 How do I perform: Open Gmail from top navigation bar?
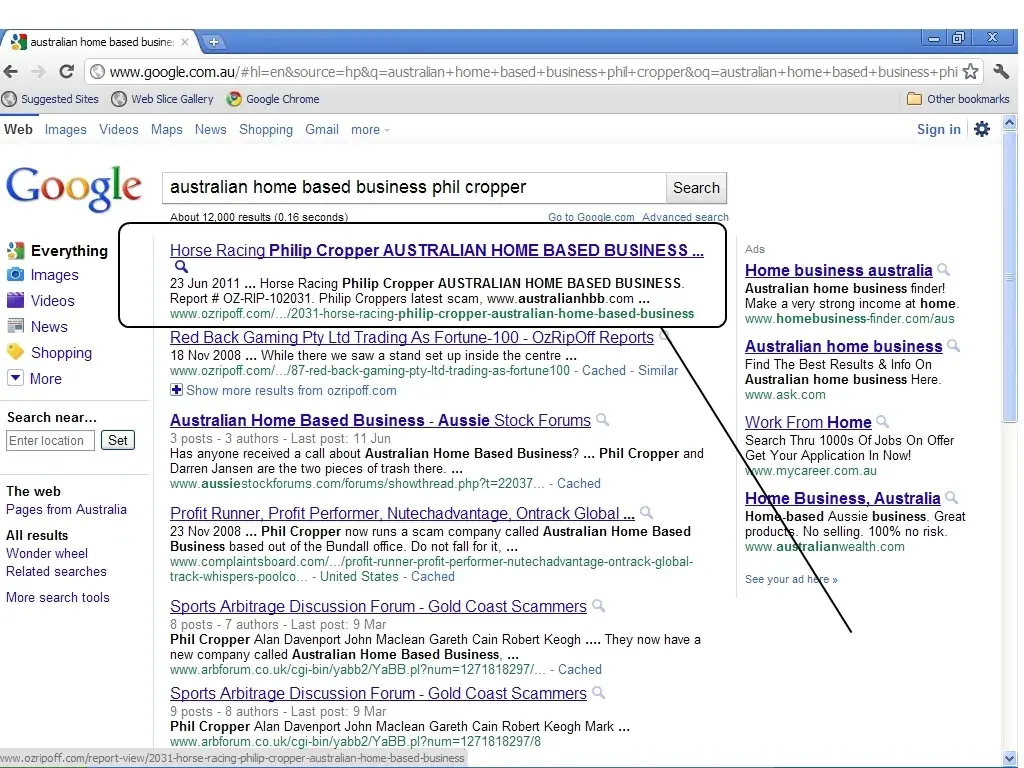point(322,129)
